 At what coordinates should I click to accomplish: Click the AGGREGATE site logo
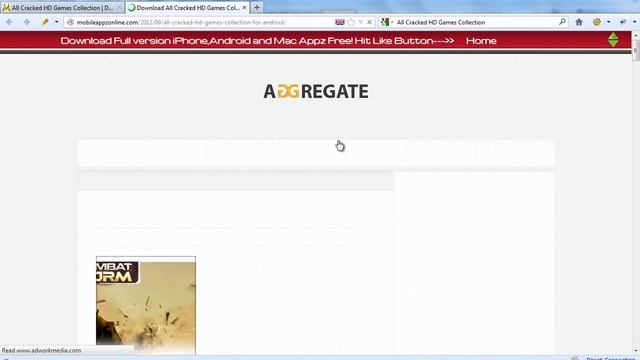tap(316, 91)
